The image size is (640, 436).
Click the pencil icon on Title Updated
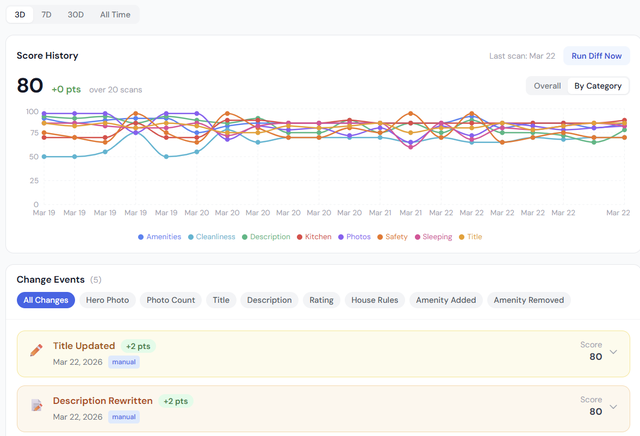pyautogui.click(x=36, y=350)
